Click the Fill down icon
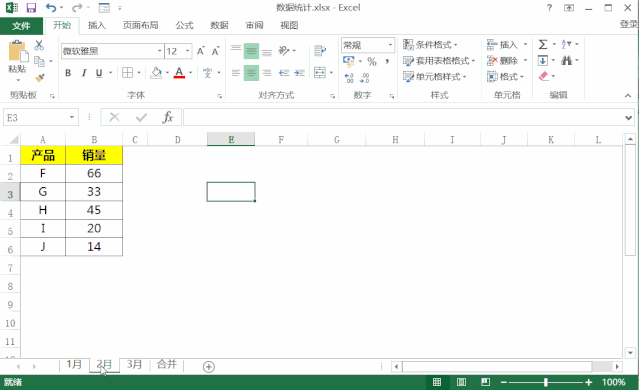The width and height of the screenshot is (639, 390). coord(543,61)
